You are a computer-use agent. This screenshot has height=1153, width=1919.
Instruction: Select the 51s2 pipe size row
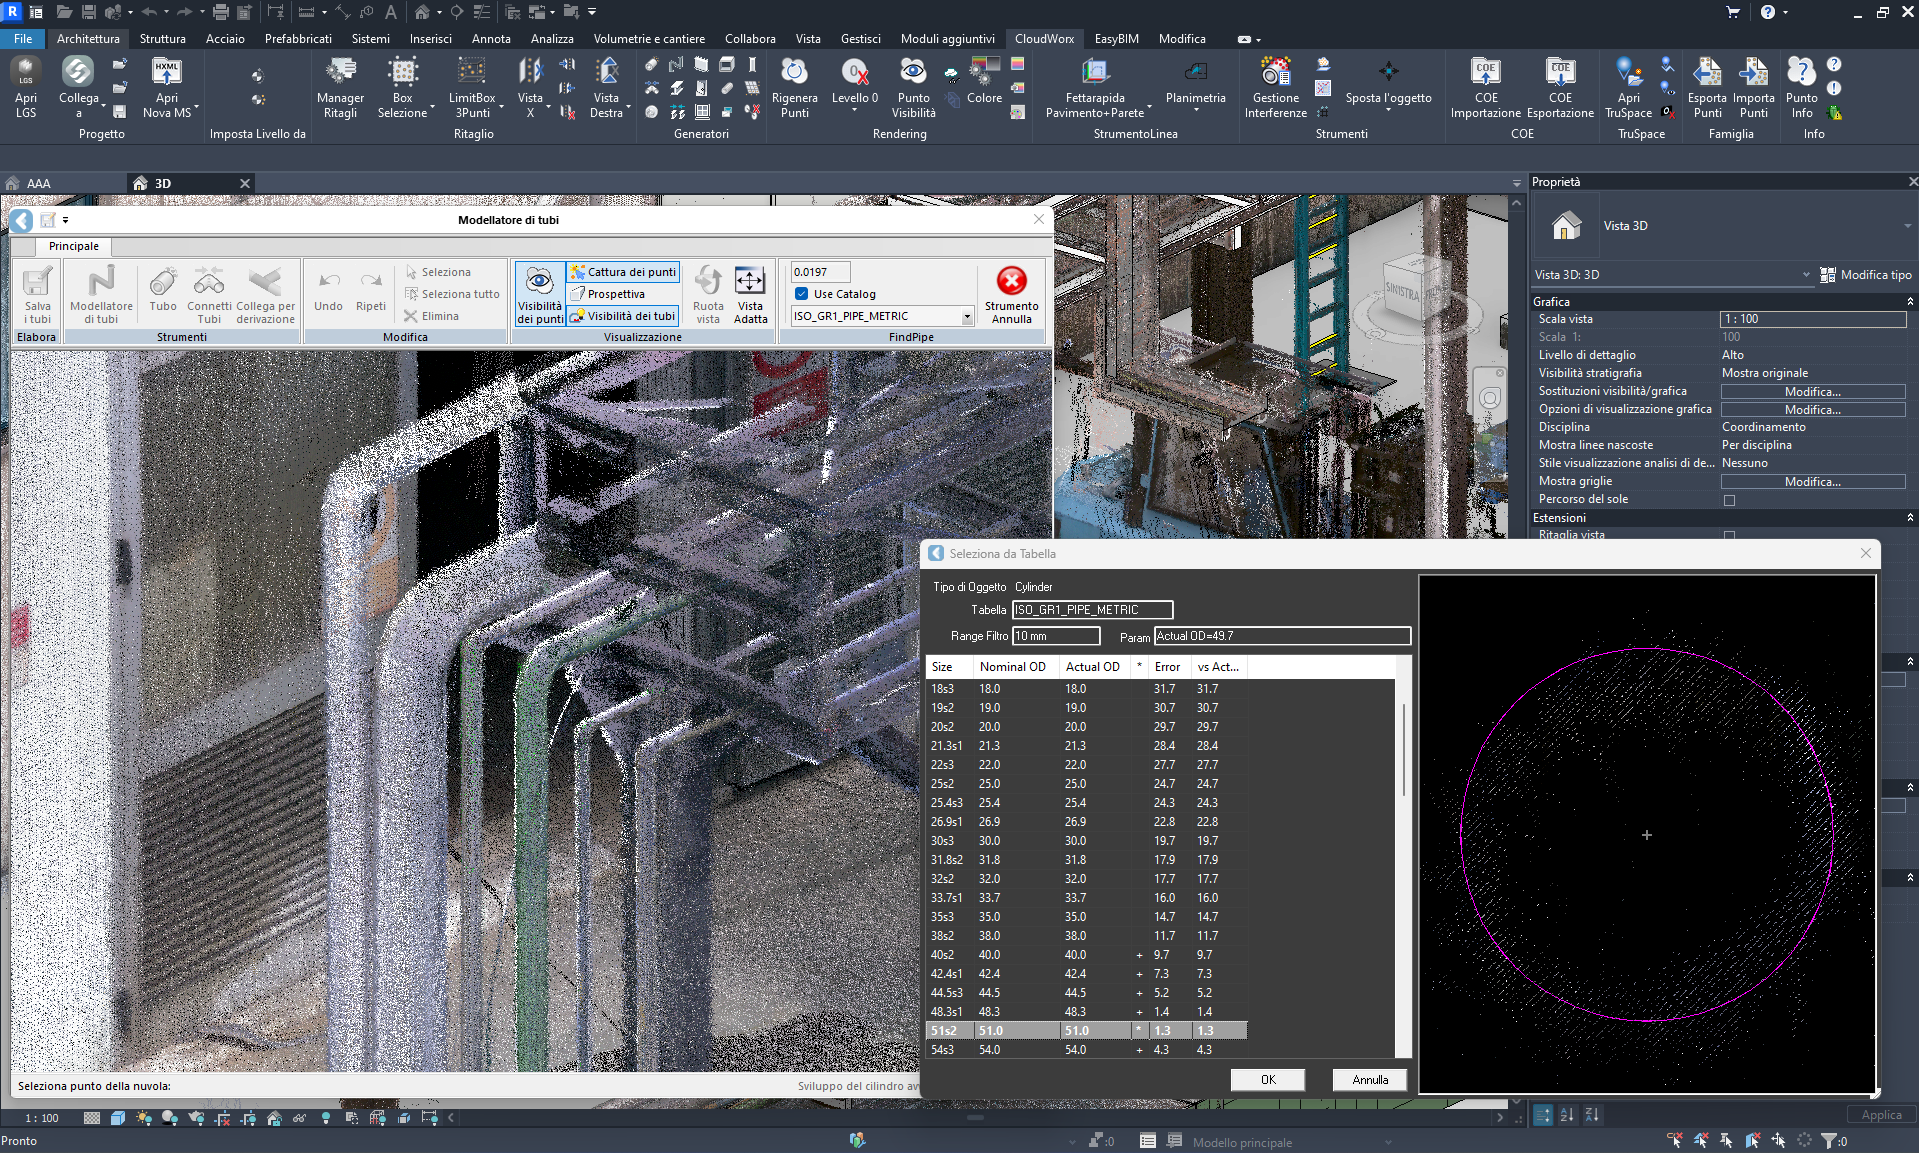point(1087,1030)
